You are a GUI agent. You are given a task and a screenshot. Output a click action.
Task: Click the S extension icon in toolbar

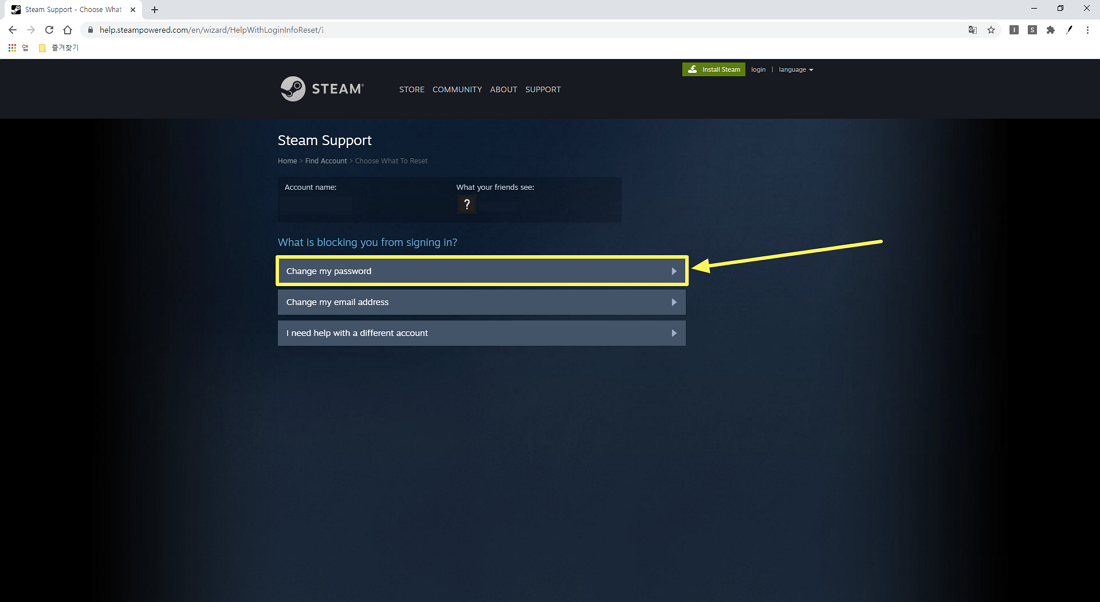point(1032,29)
